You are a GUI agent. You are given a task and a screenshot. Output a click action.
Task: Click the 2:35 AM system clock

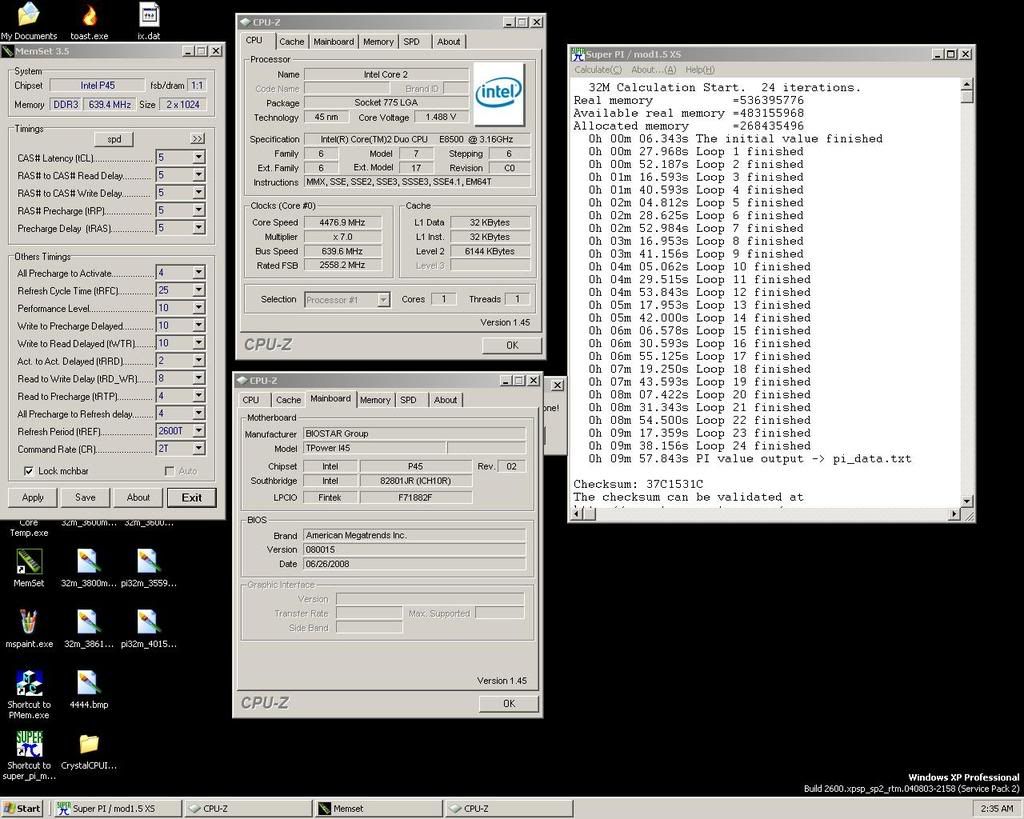point(997,809)
